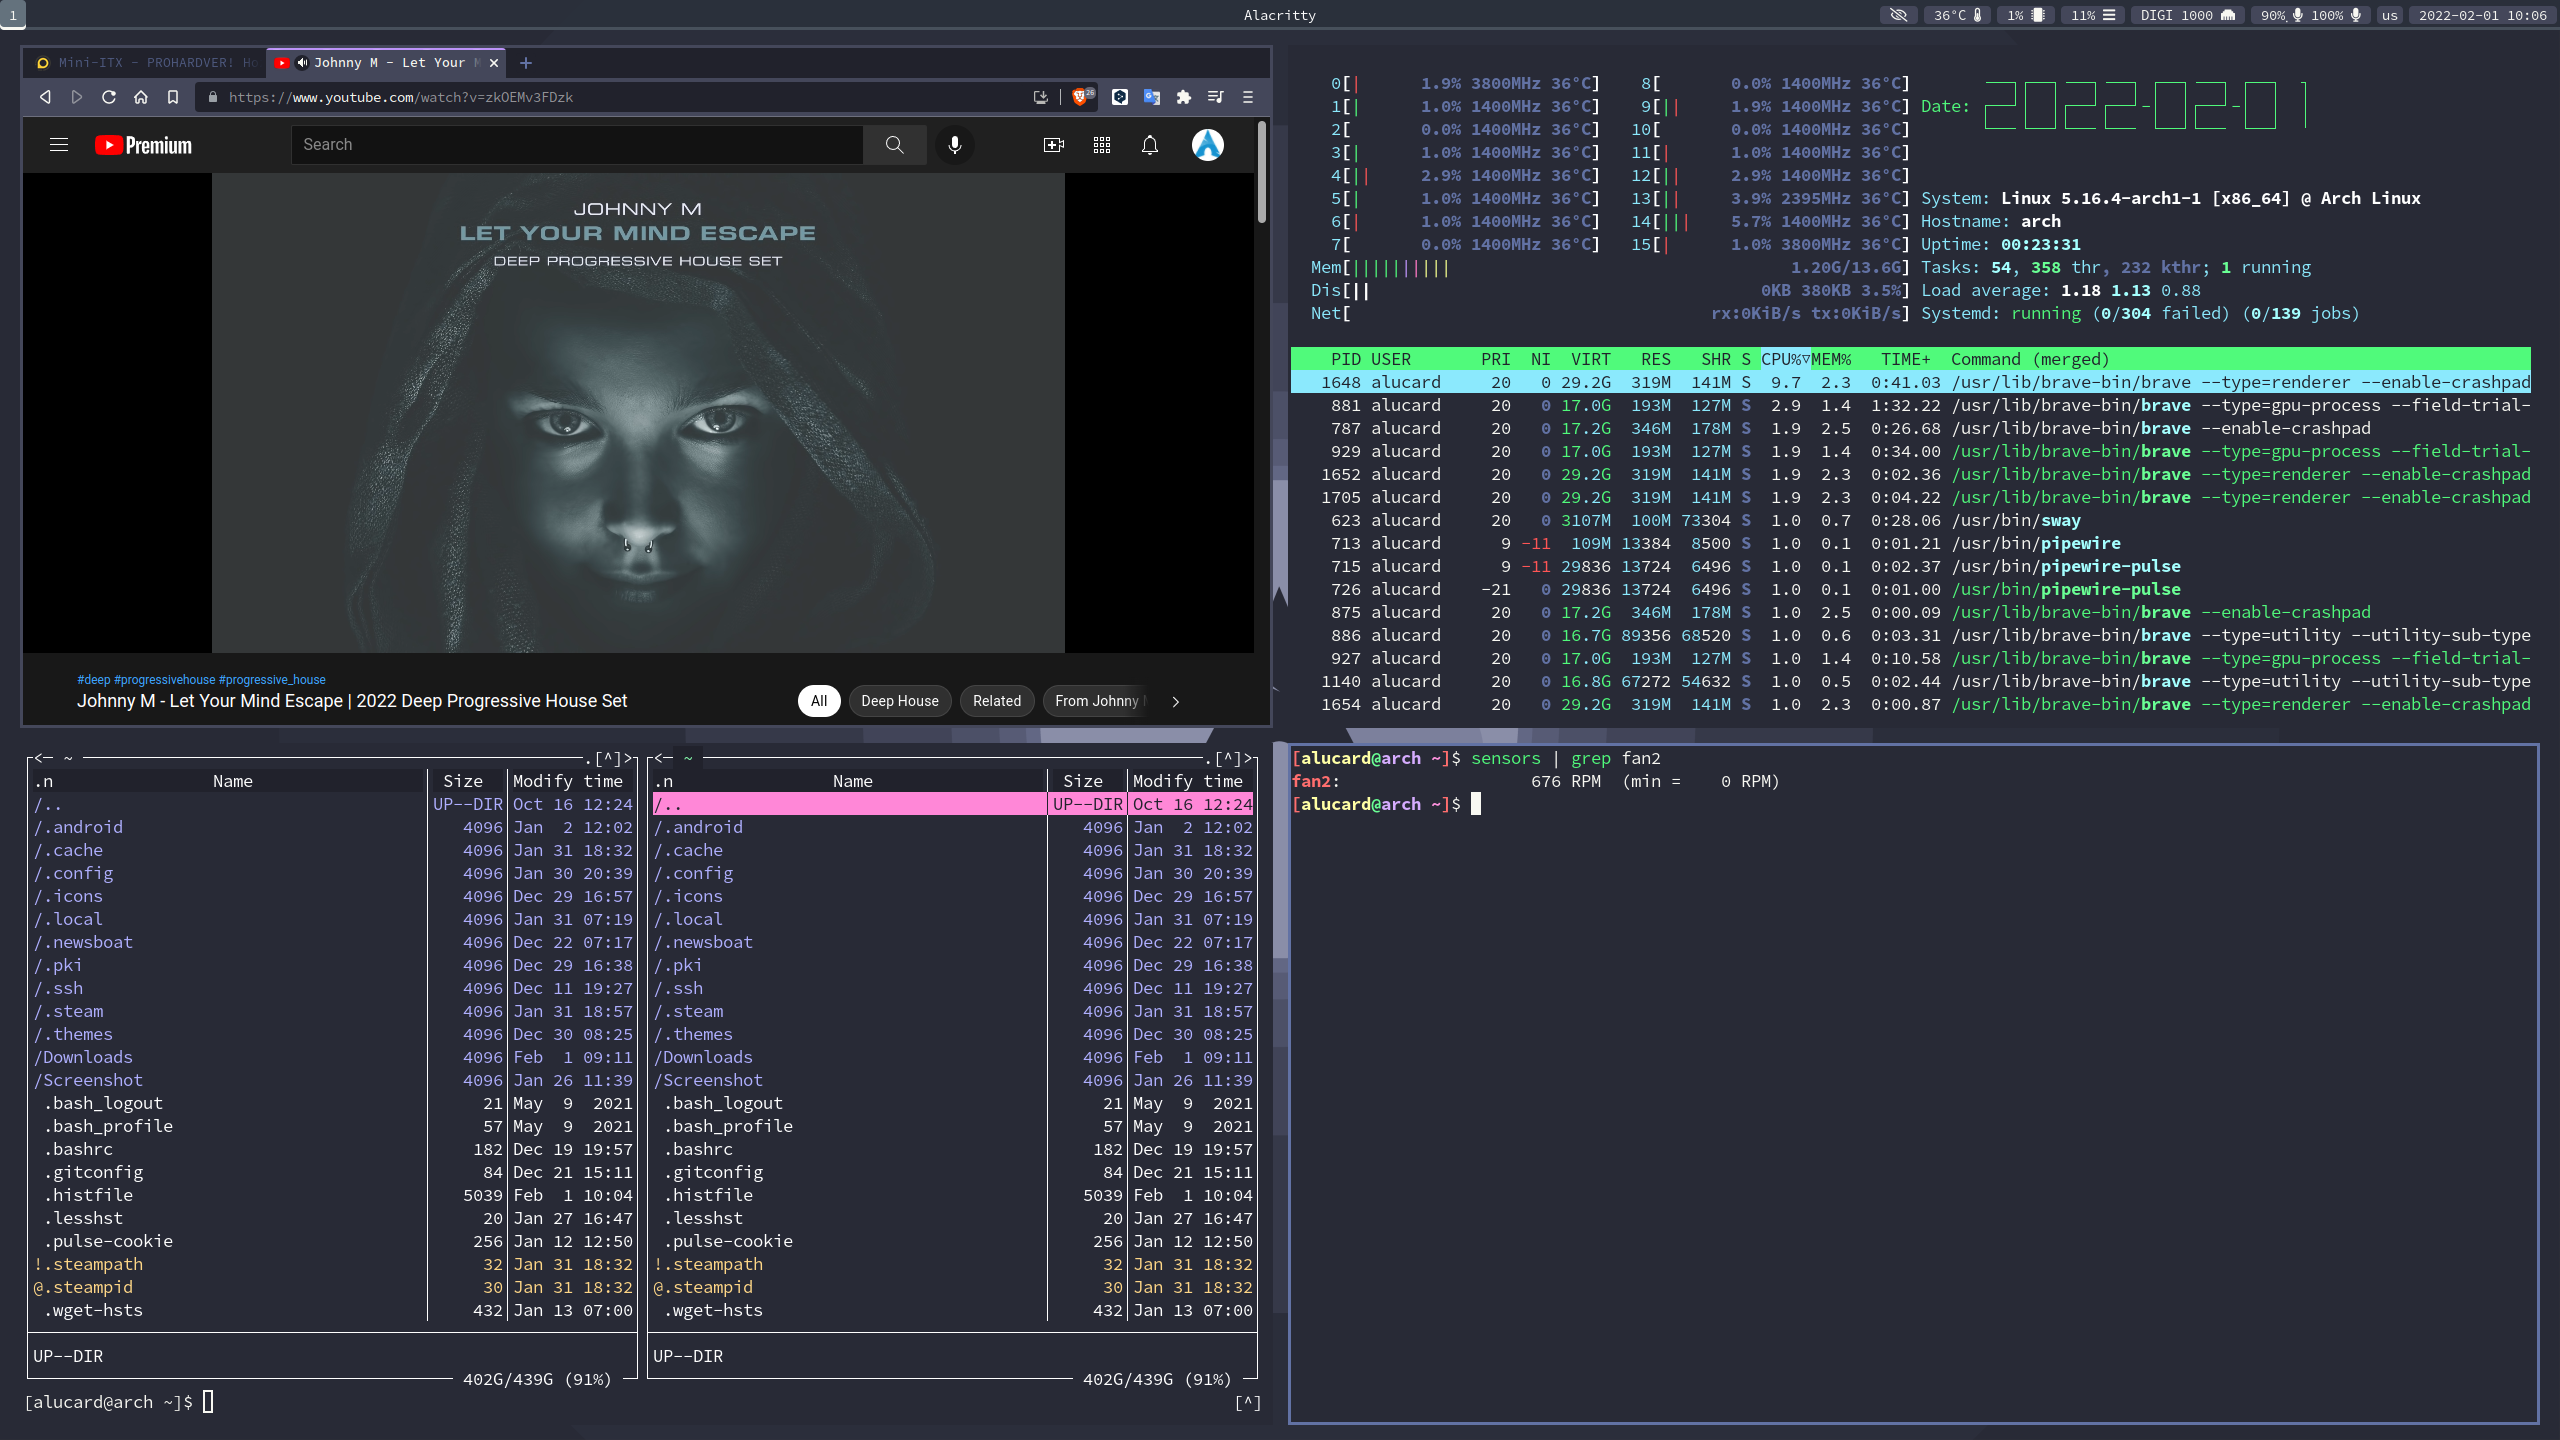
Task: Click the #deep hashtag link
Action: 94,680
